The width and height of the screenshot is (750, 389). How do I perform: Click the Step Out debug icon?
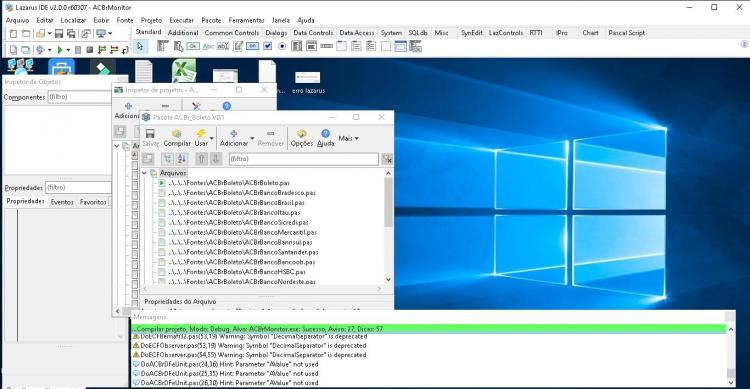pyautogui.click(x=125, y=50)
